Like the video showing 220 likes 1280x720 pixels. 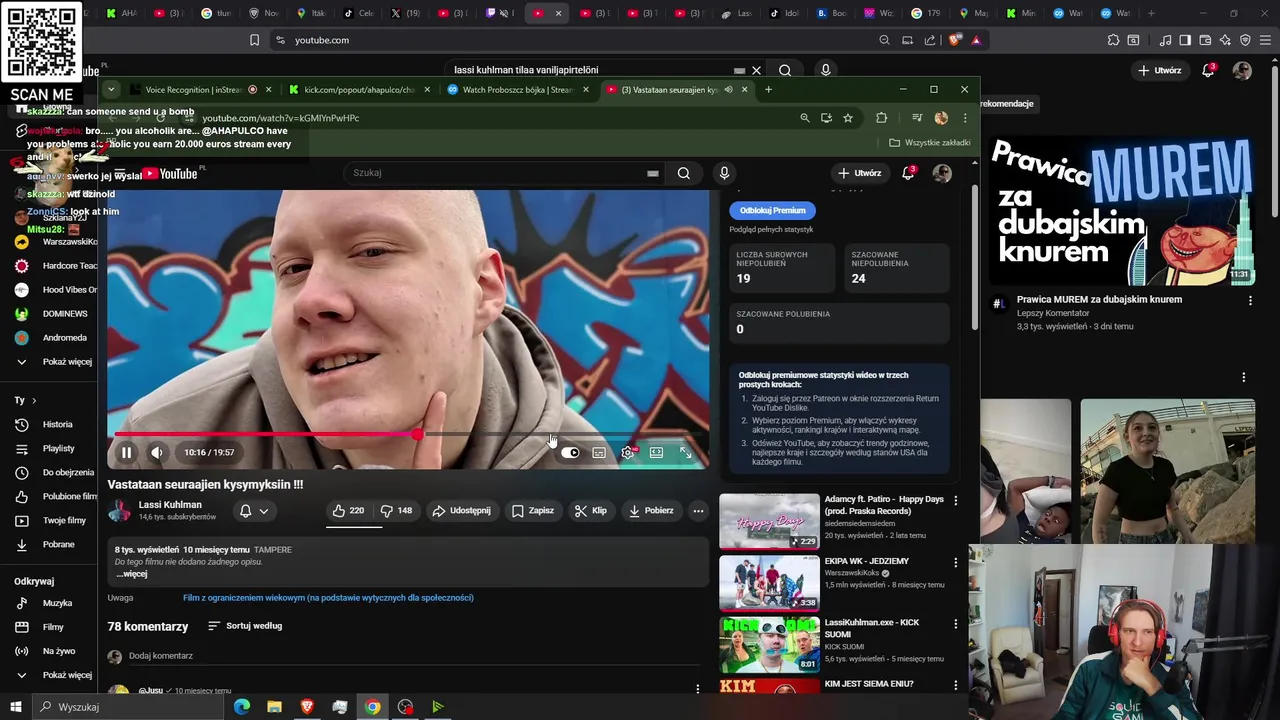(348, 511)
